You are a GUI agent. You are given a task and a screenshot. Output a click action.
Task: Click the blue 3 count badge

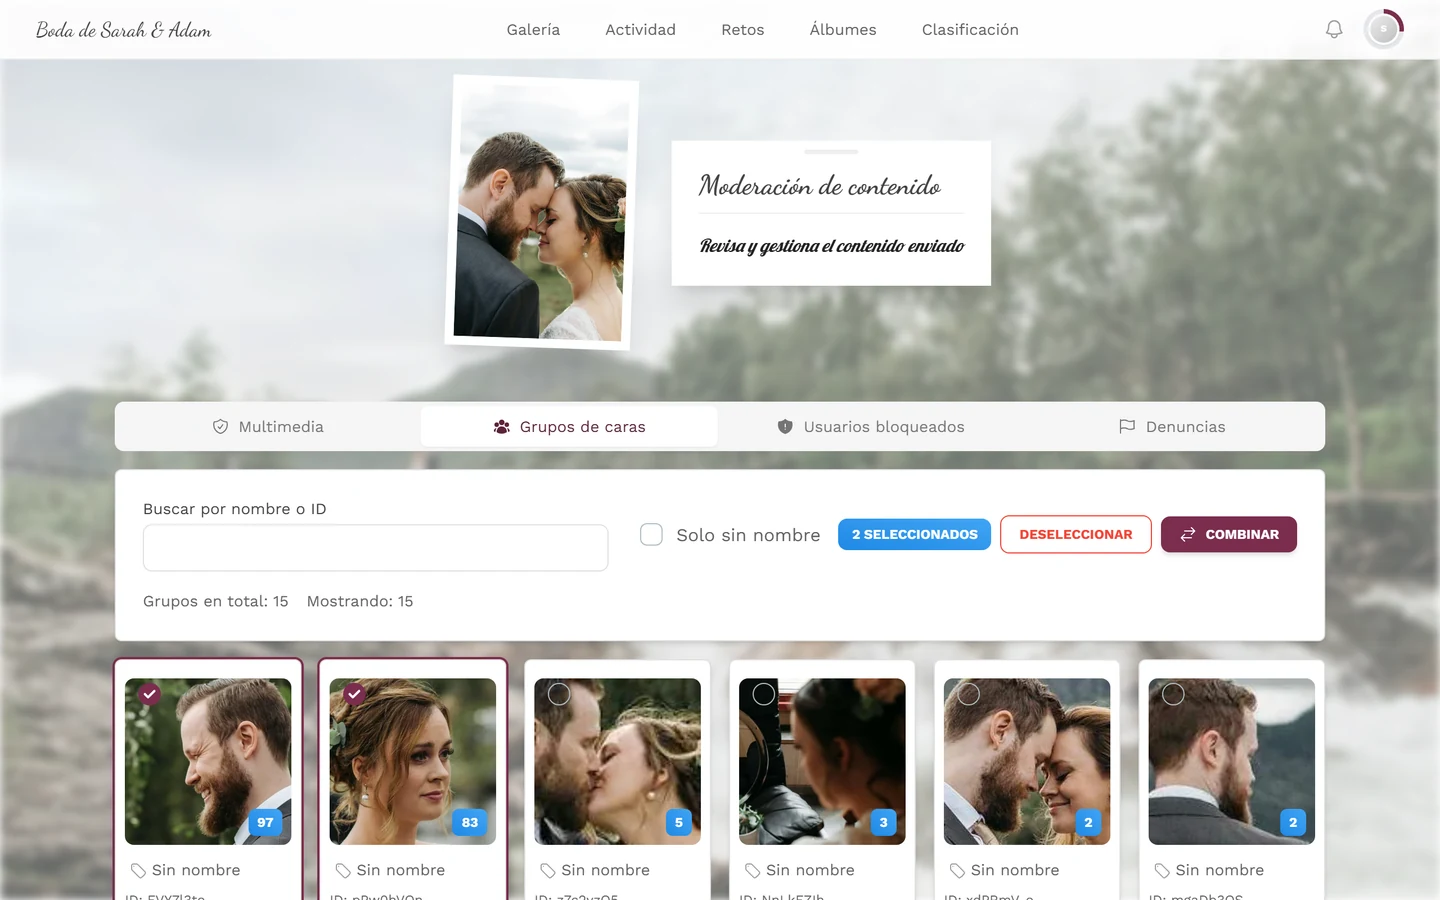(883, 823)
